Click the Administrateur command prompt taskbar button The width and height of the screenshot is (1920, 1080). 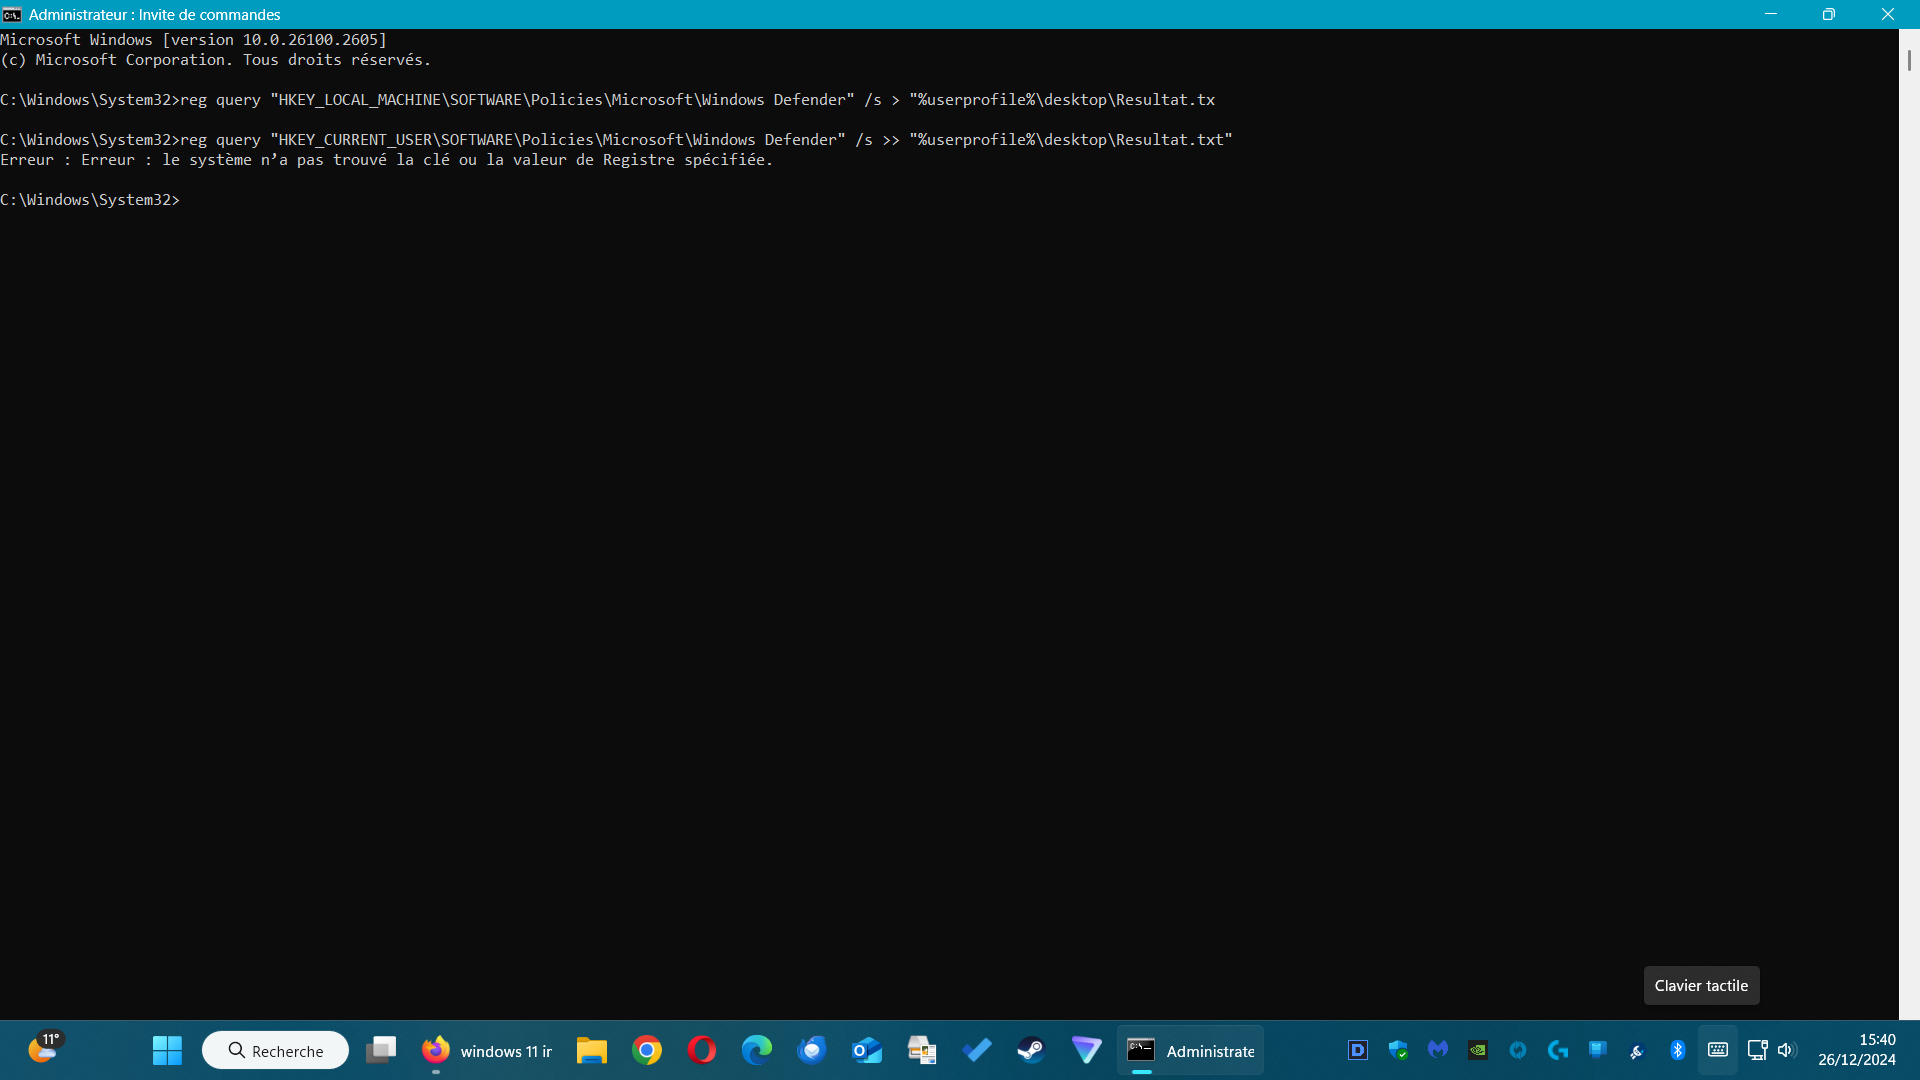click(1190, 1050)
